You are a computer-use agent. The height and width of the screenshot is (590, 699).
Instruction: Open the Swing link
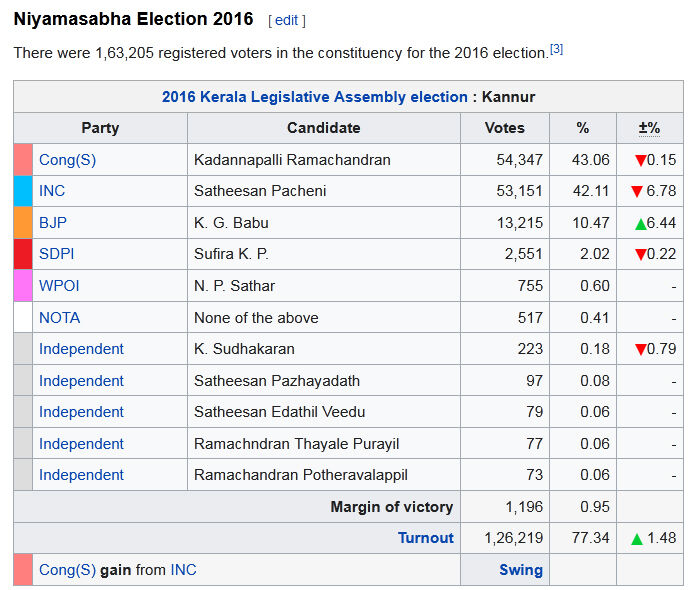(x=521, y=570)
